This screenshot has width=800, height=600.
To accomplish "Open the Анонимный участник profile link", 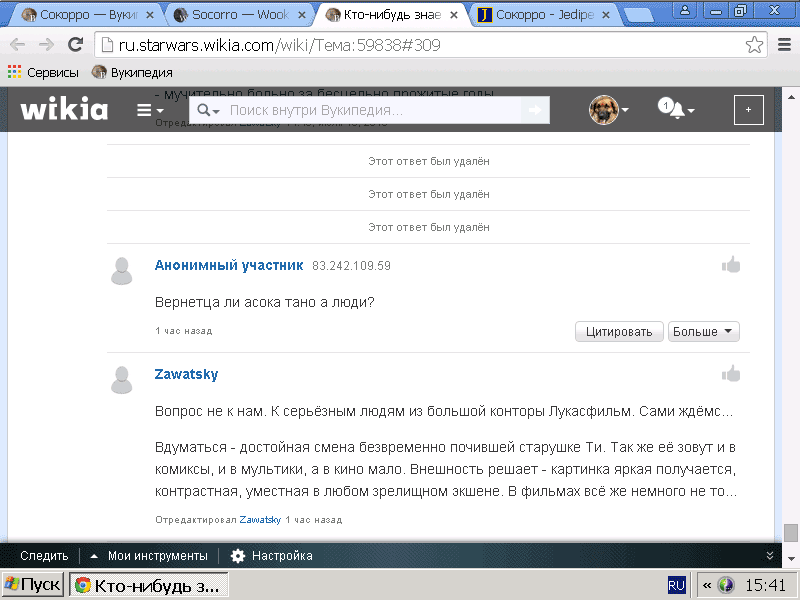I will tap(229, 265).
